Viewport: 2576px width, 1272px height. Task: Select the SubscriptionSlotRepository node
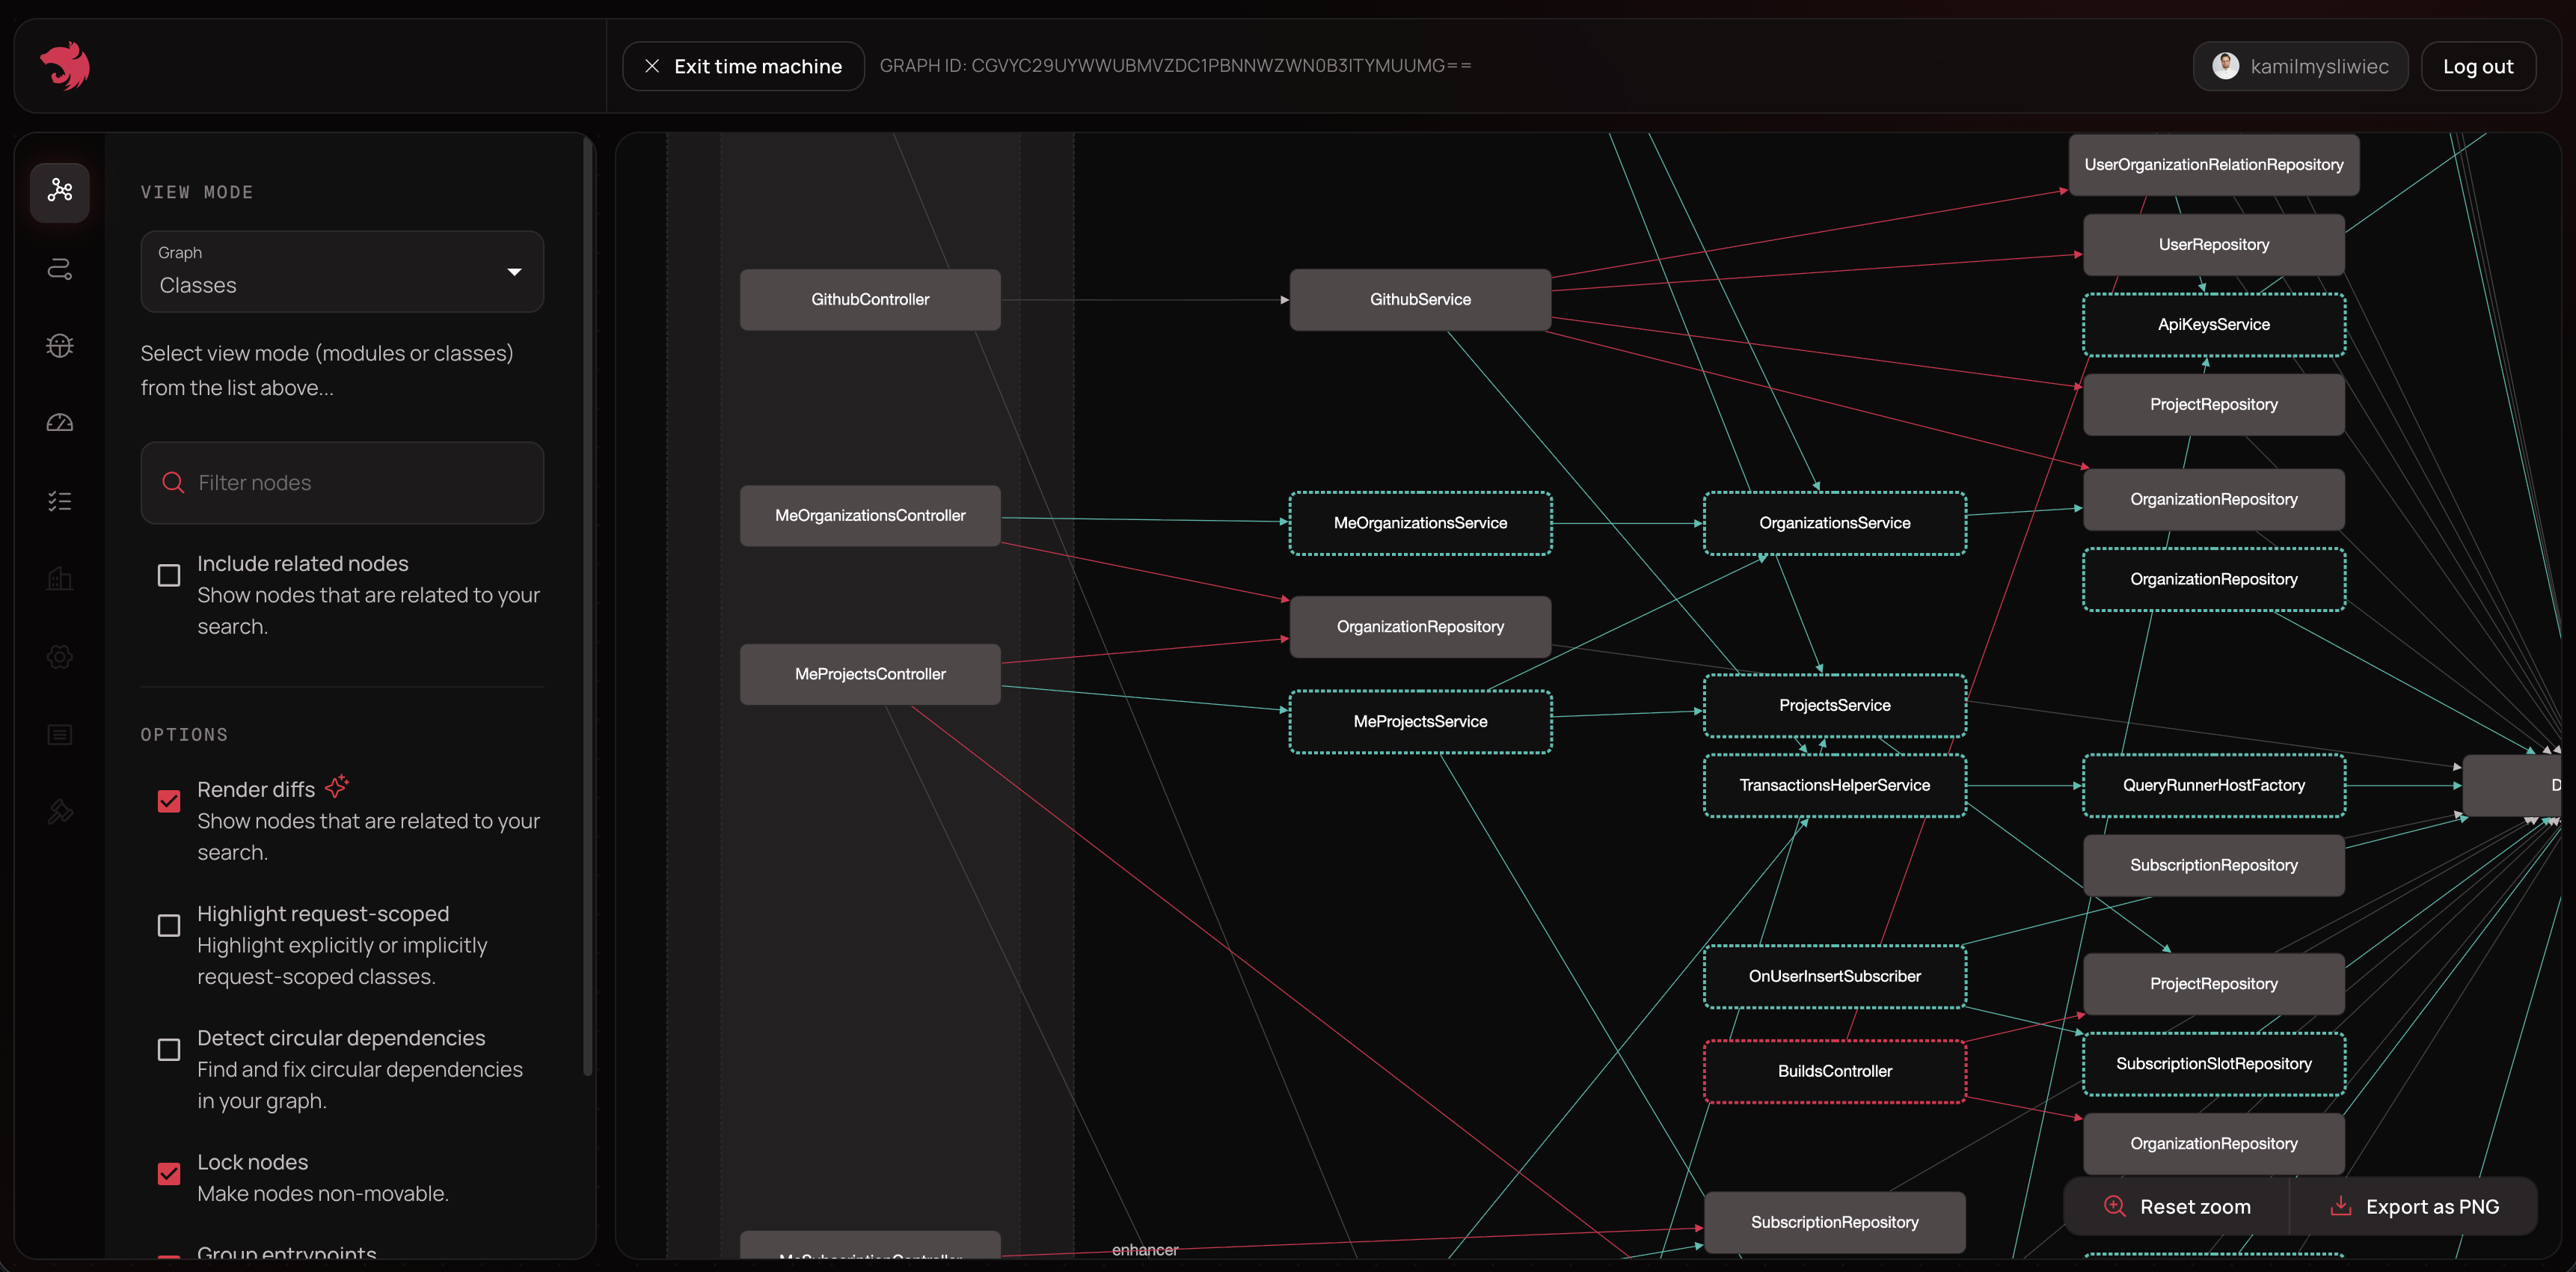pos(2214,1063)
